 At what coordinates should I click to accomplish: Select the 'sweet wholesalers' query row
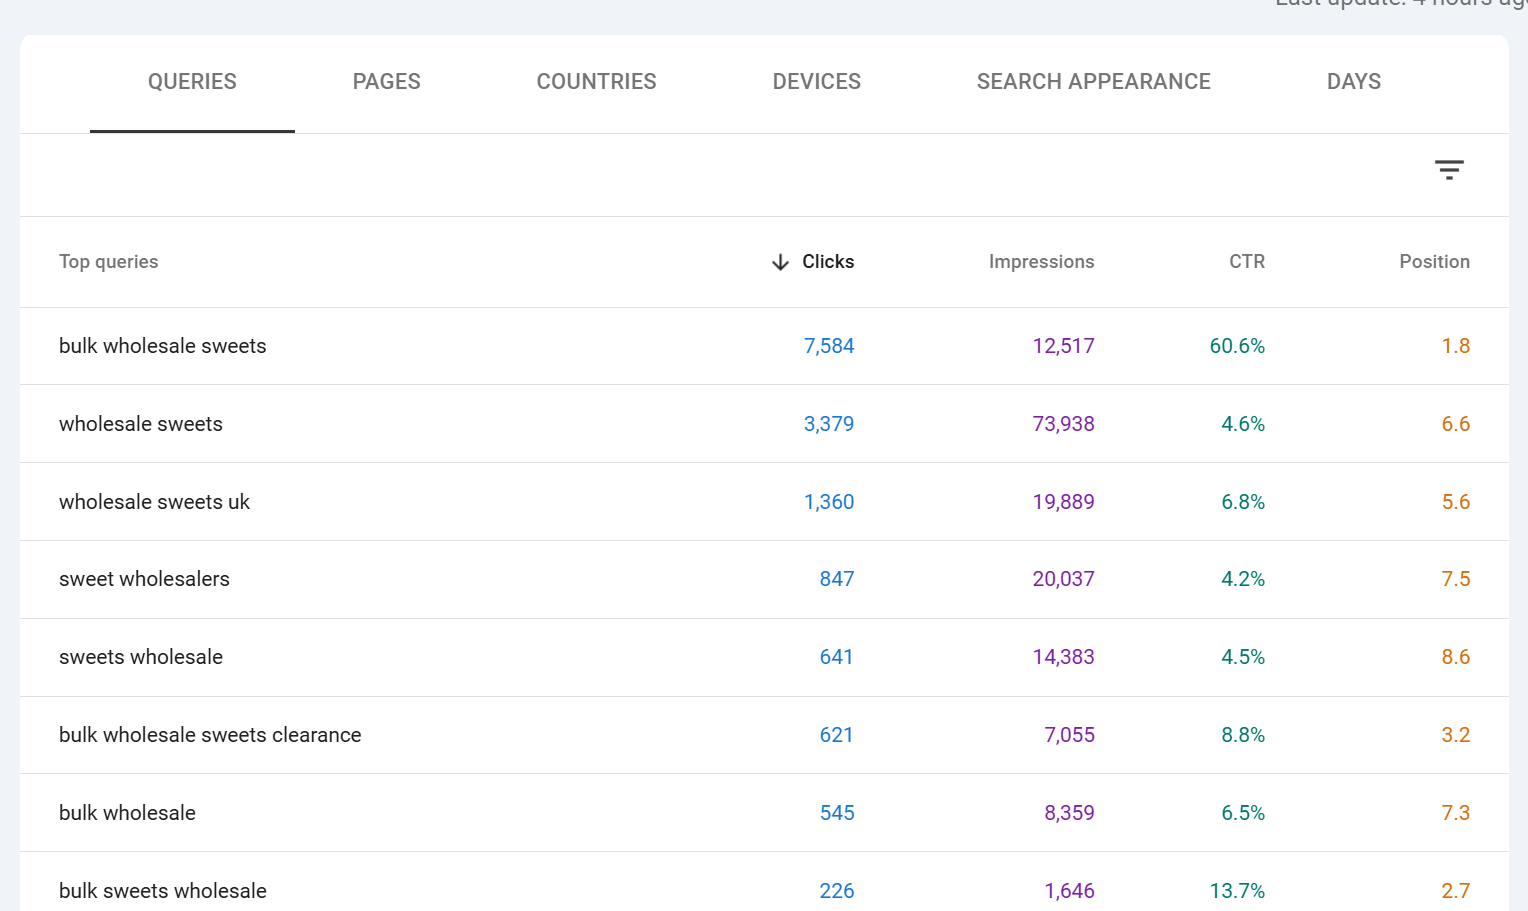[144, 579]
